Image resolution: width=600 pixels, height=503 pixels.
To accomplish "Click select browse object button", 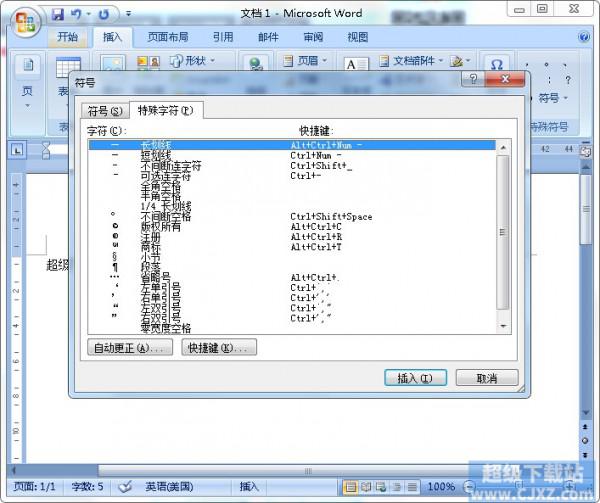I will click(x=585, y=441).
